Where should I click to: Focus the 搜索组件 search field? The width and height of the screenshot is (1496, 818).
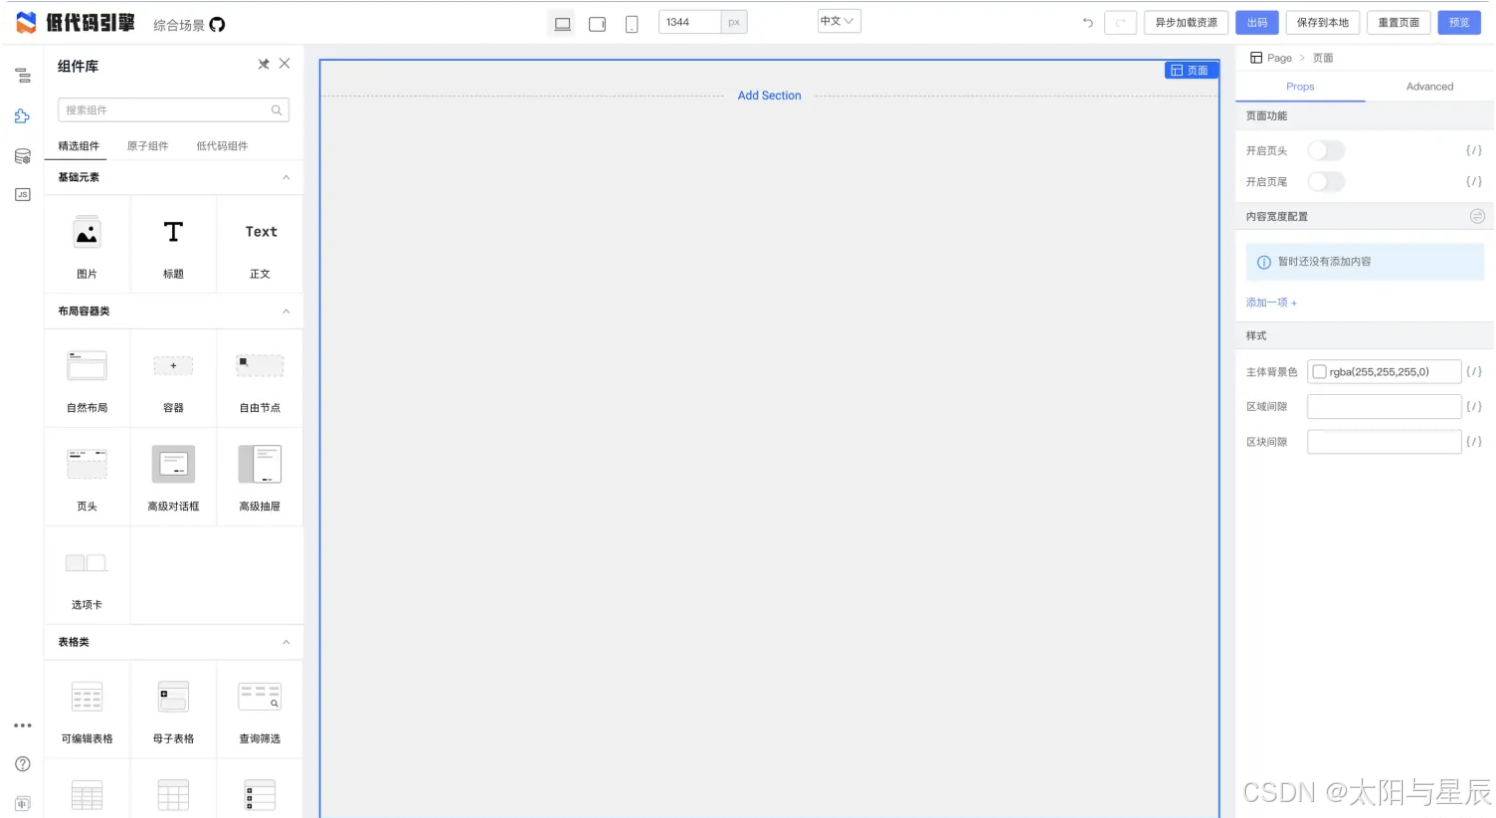point(173,110)
